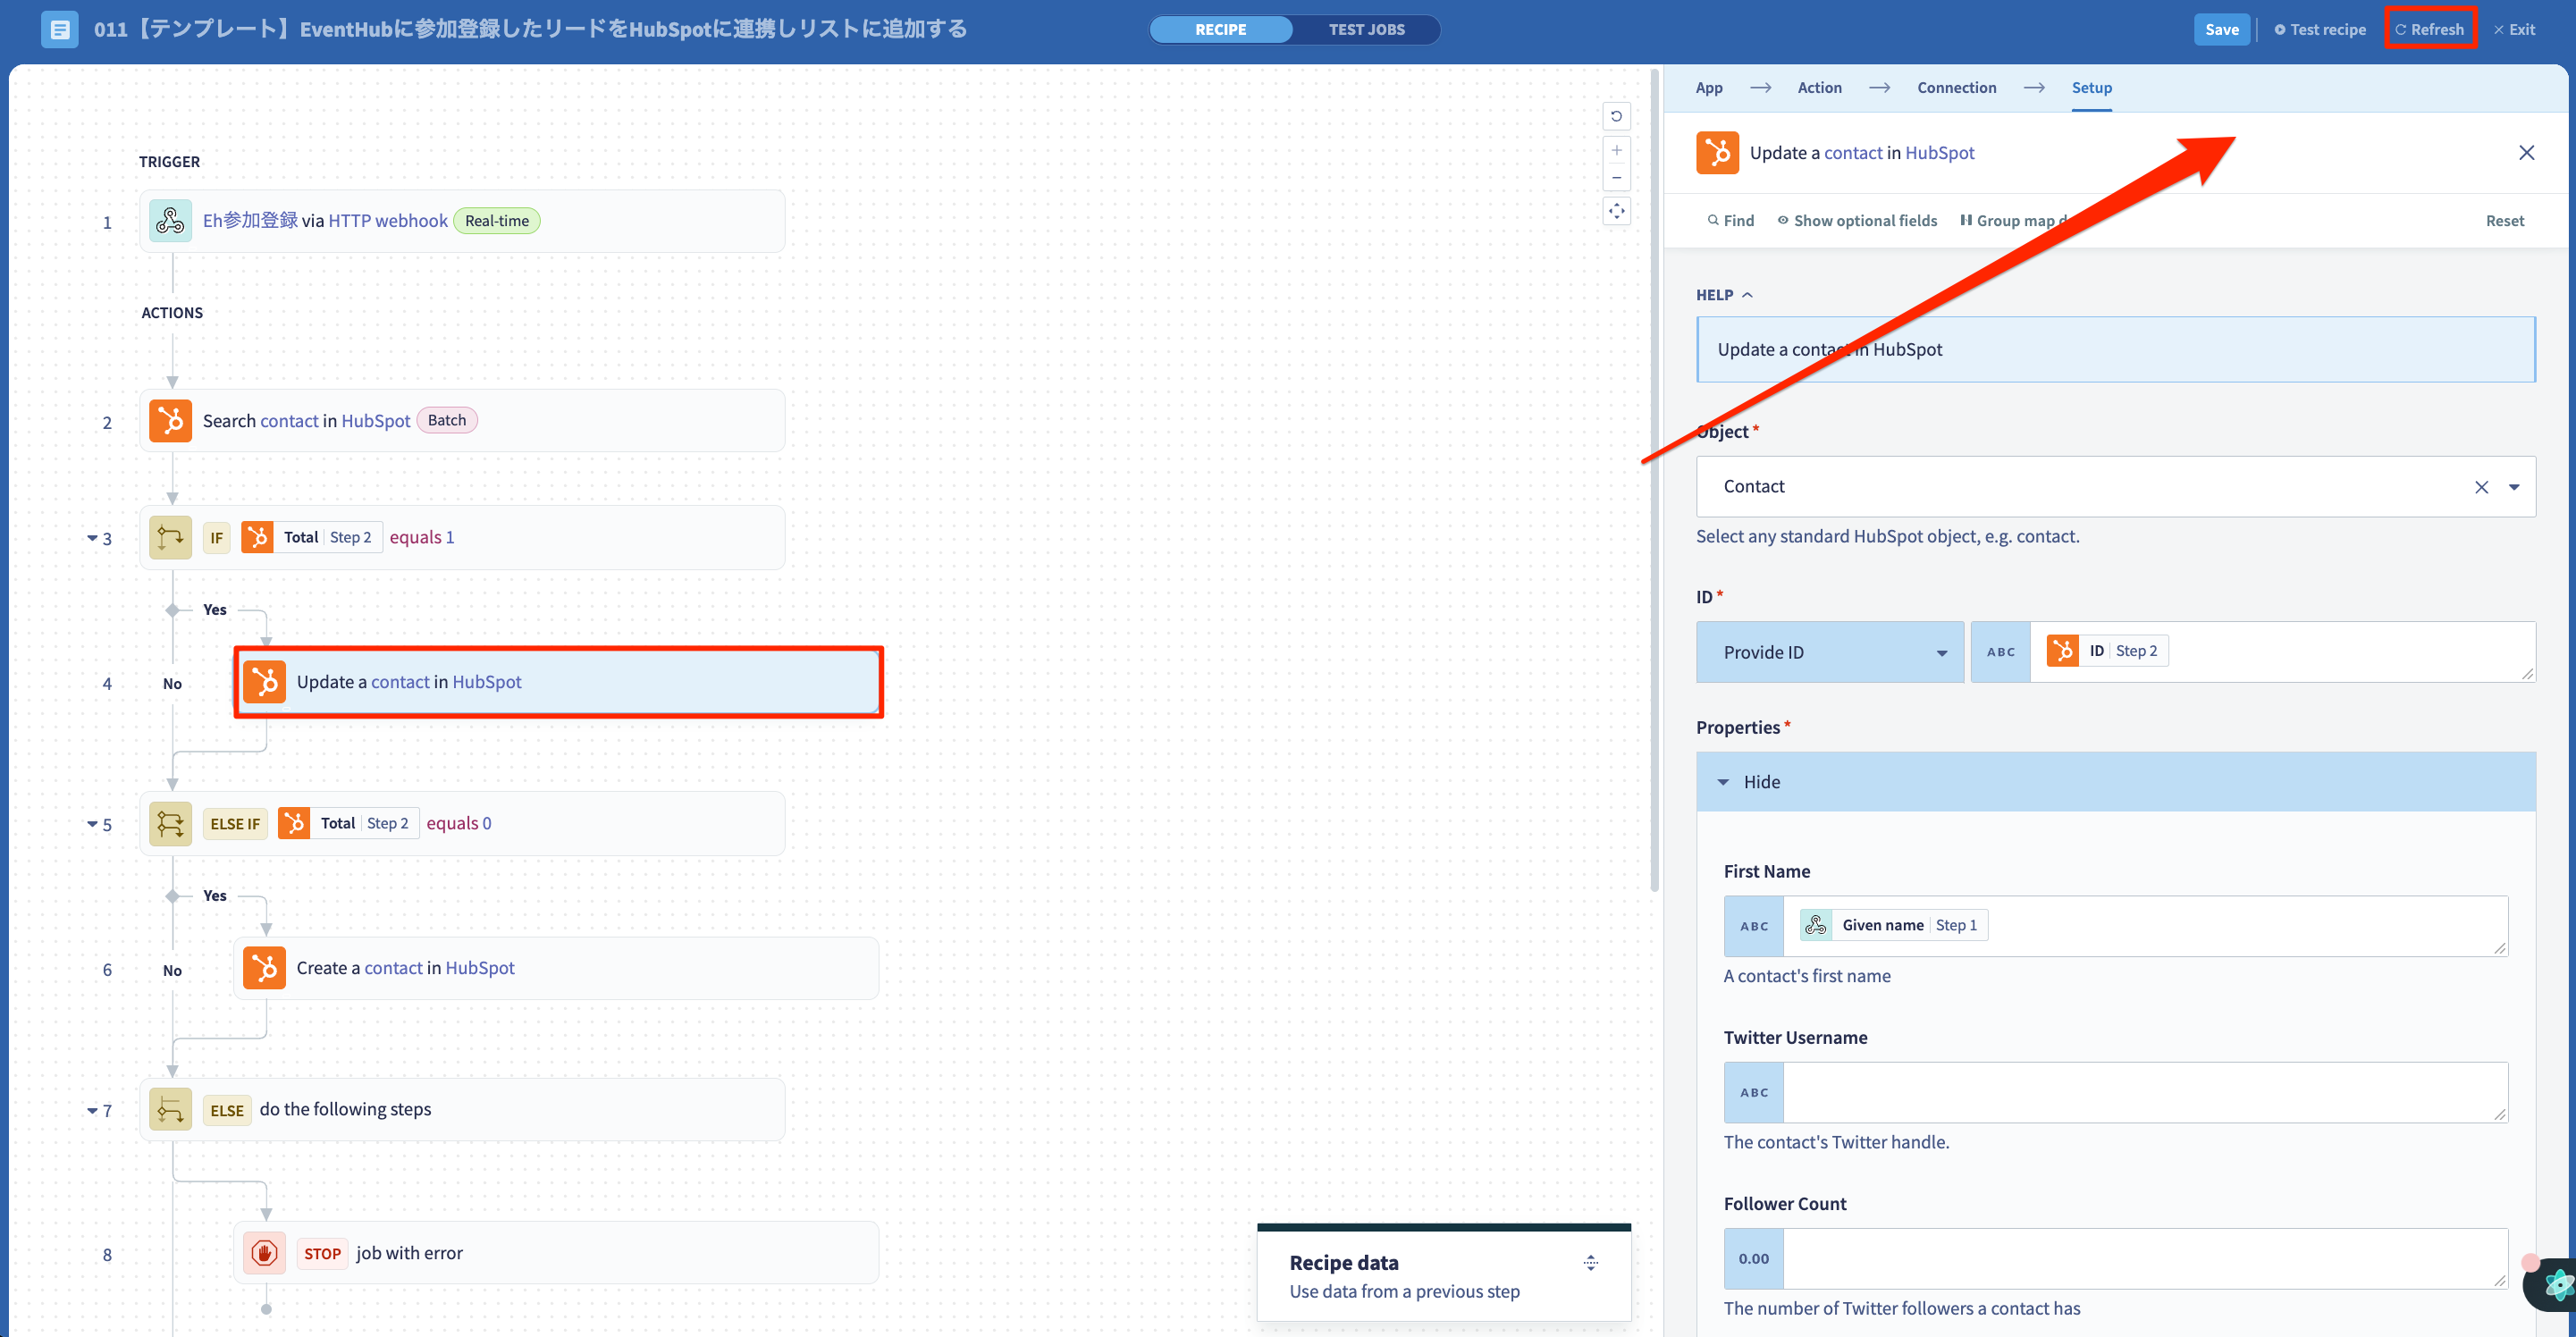
Task: Click Find in the setup toolbar
Action: [1730, 220]
